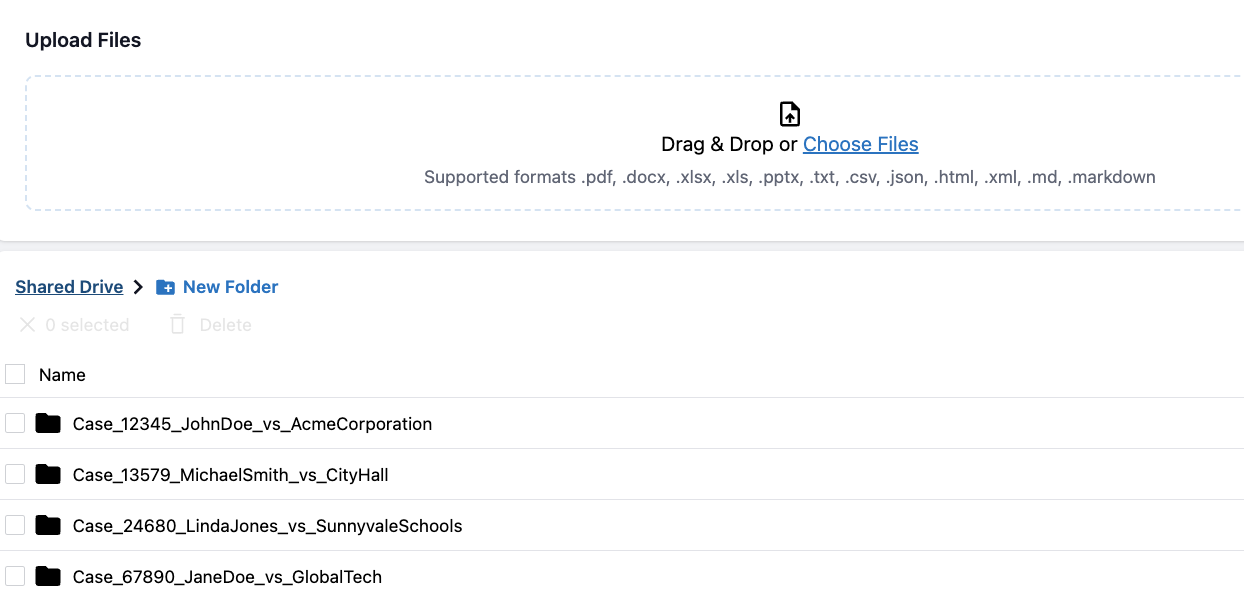Click the New Folder plus icon
The width and height of the screenshot is (1244, 599).
[166, 288]
